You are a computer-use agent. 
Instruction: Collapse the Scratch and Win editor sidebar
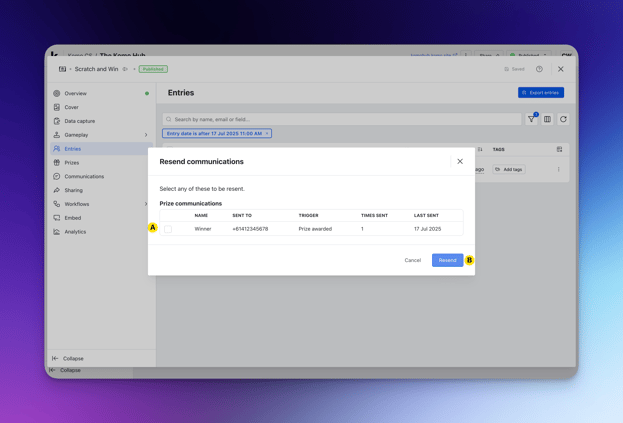[x=68, y=358]
